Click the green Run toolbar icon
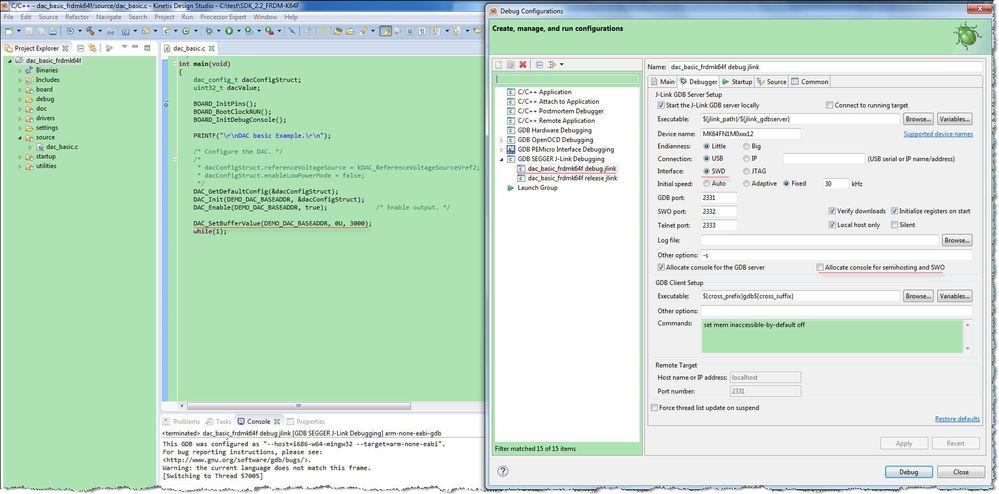 point(229,31)
